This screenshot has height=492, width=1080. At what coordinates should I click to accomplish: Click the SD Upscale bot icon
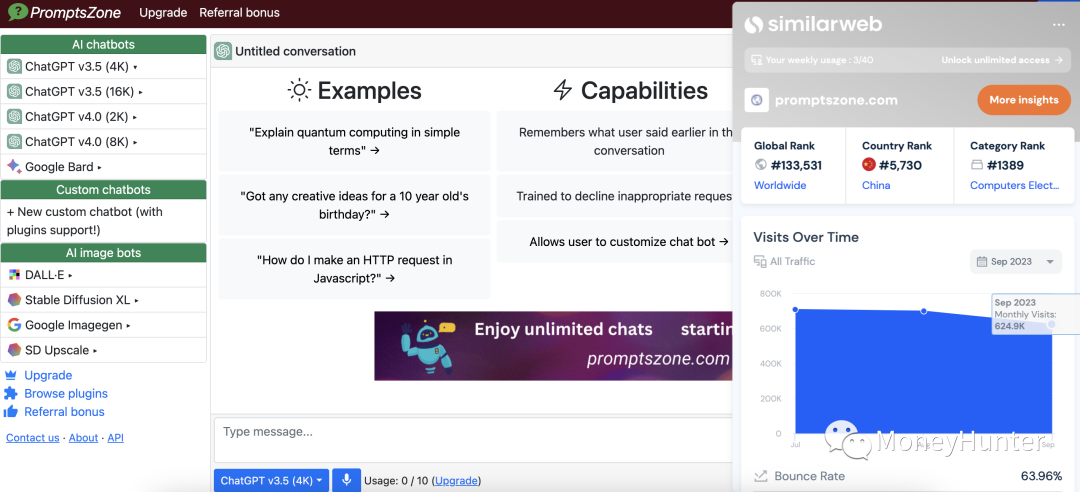pos(14,350)
